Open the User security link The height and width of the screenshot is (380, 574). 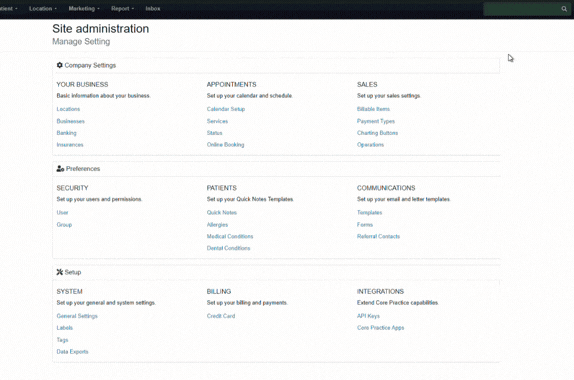pos(62,213)
